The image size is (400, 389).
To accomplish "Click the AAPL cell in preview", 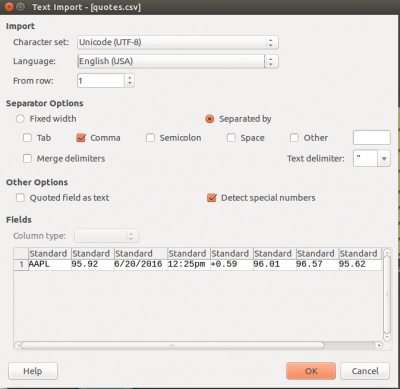I will click(x=50, y=264).
